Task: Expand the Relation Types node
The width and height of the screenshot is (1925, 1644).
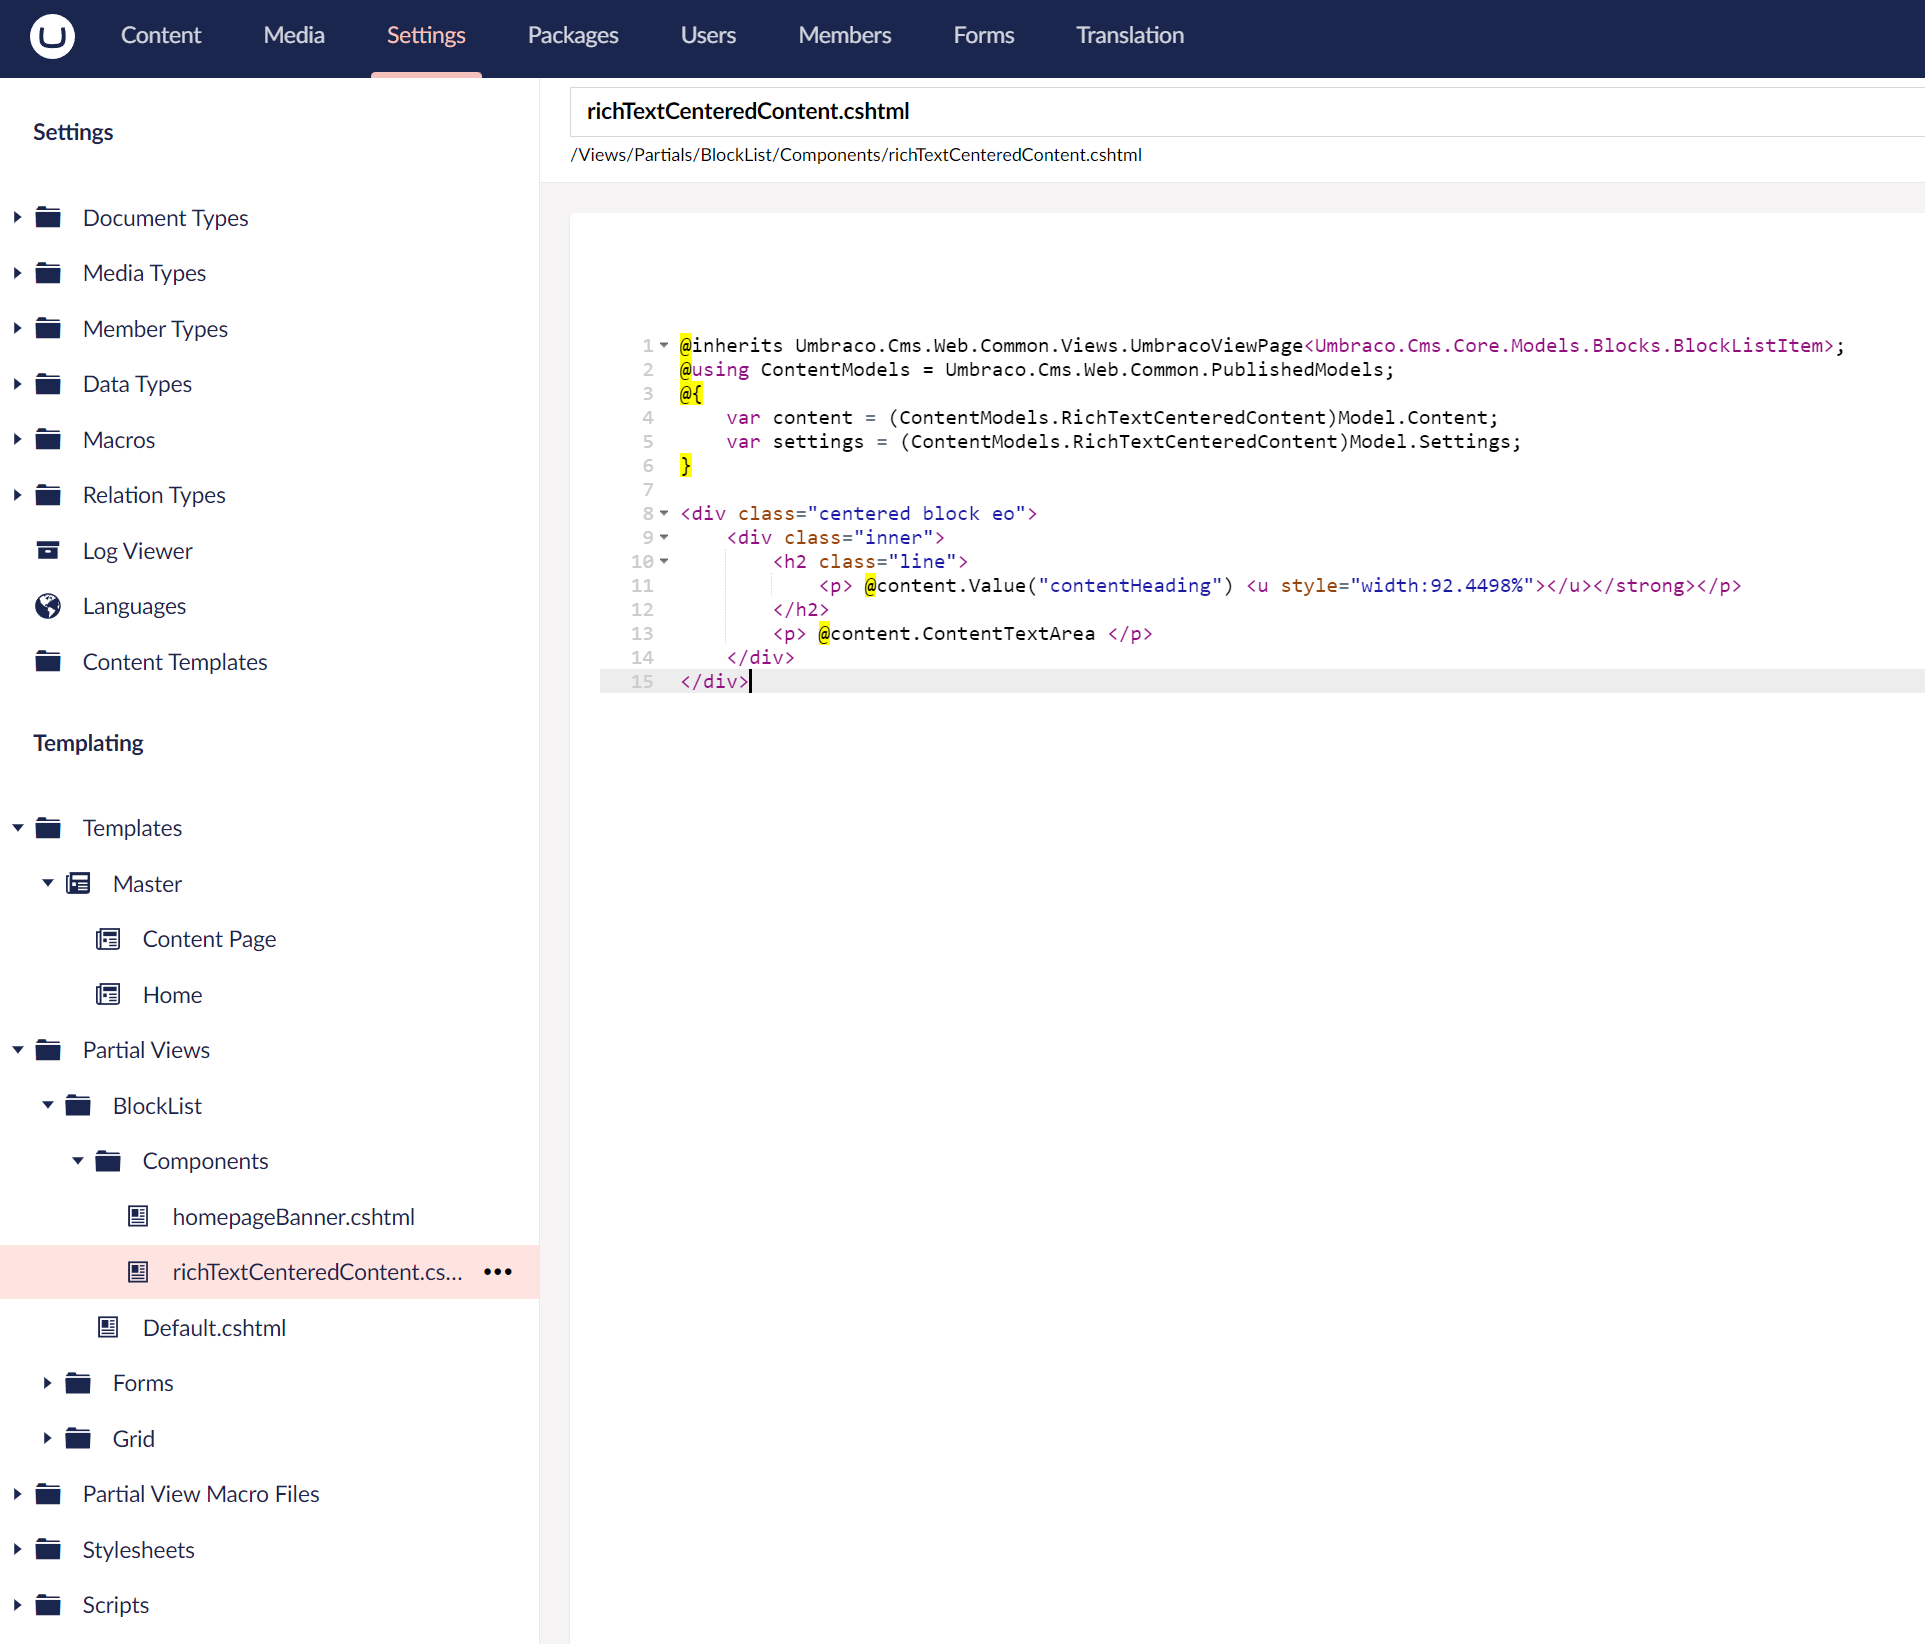Action: (x=17, y=494)
